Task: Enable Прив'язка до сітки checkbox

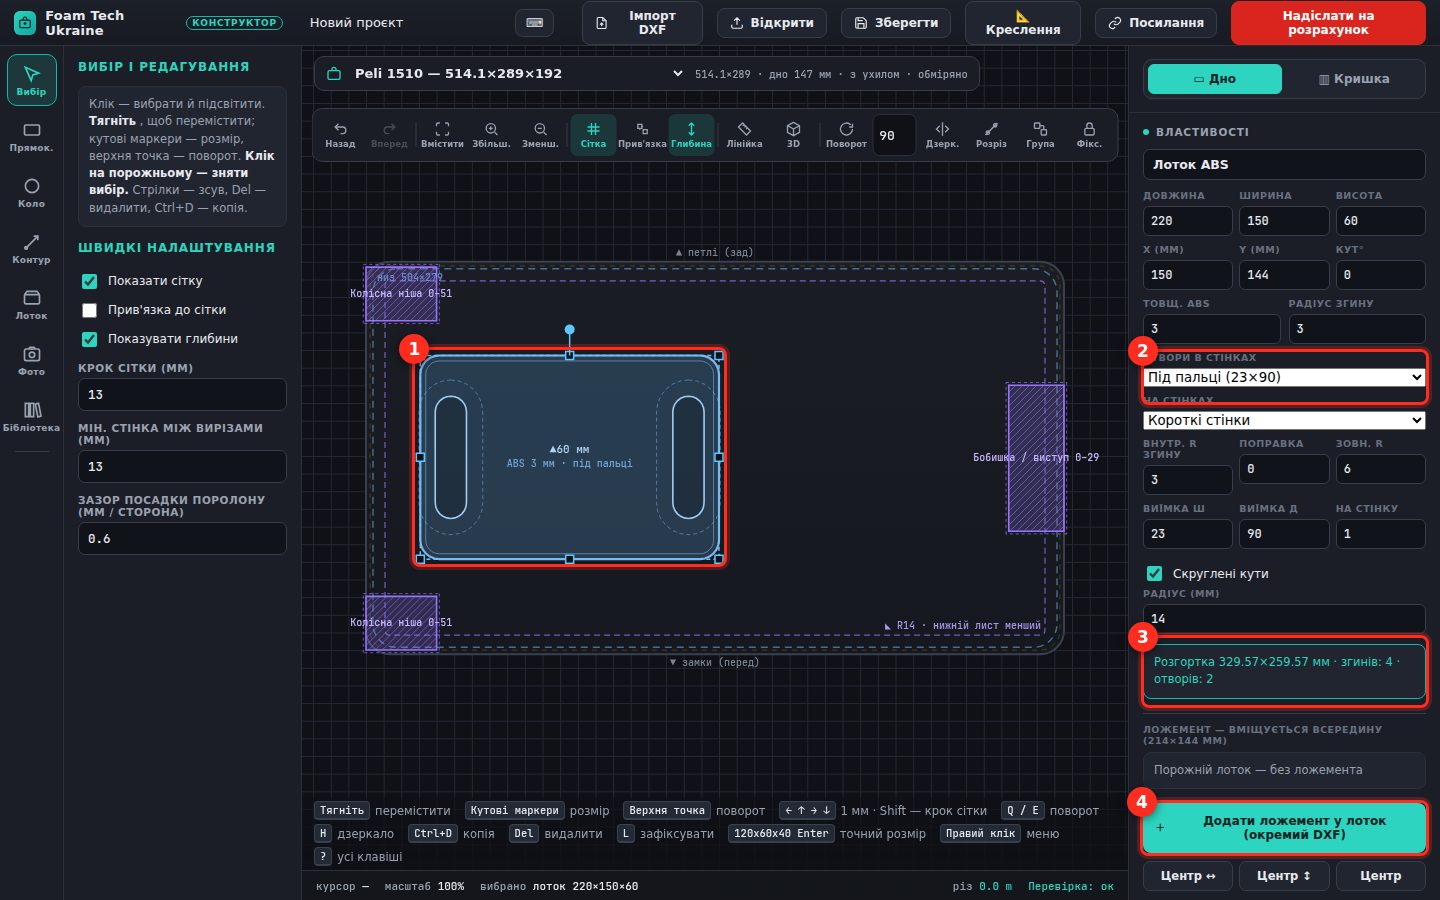Action: [89, 310]
